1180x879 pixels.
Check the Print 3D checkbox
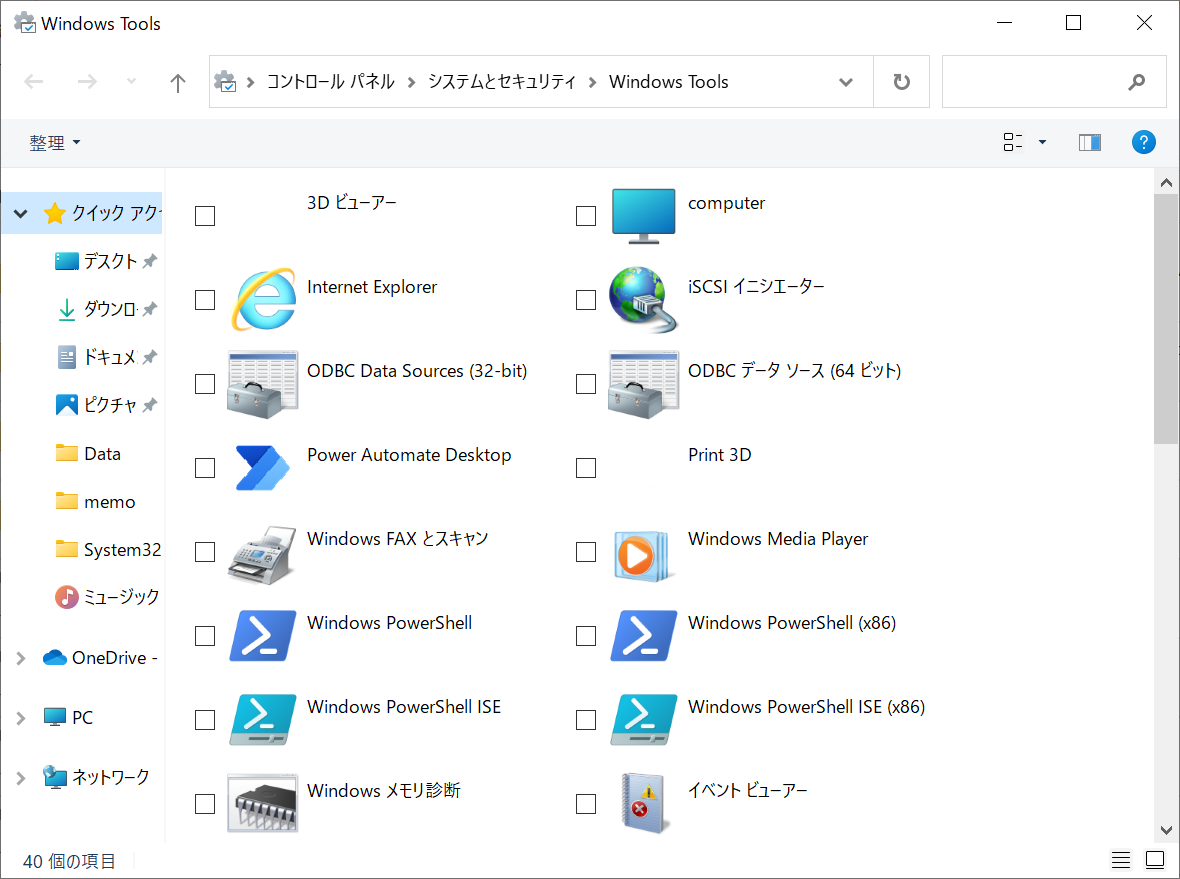[x=585, y=468]
